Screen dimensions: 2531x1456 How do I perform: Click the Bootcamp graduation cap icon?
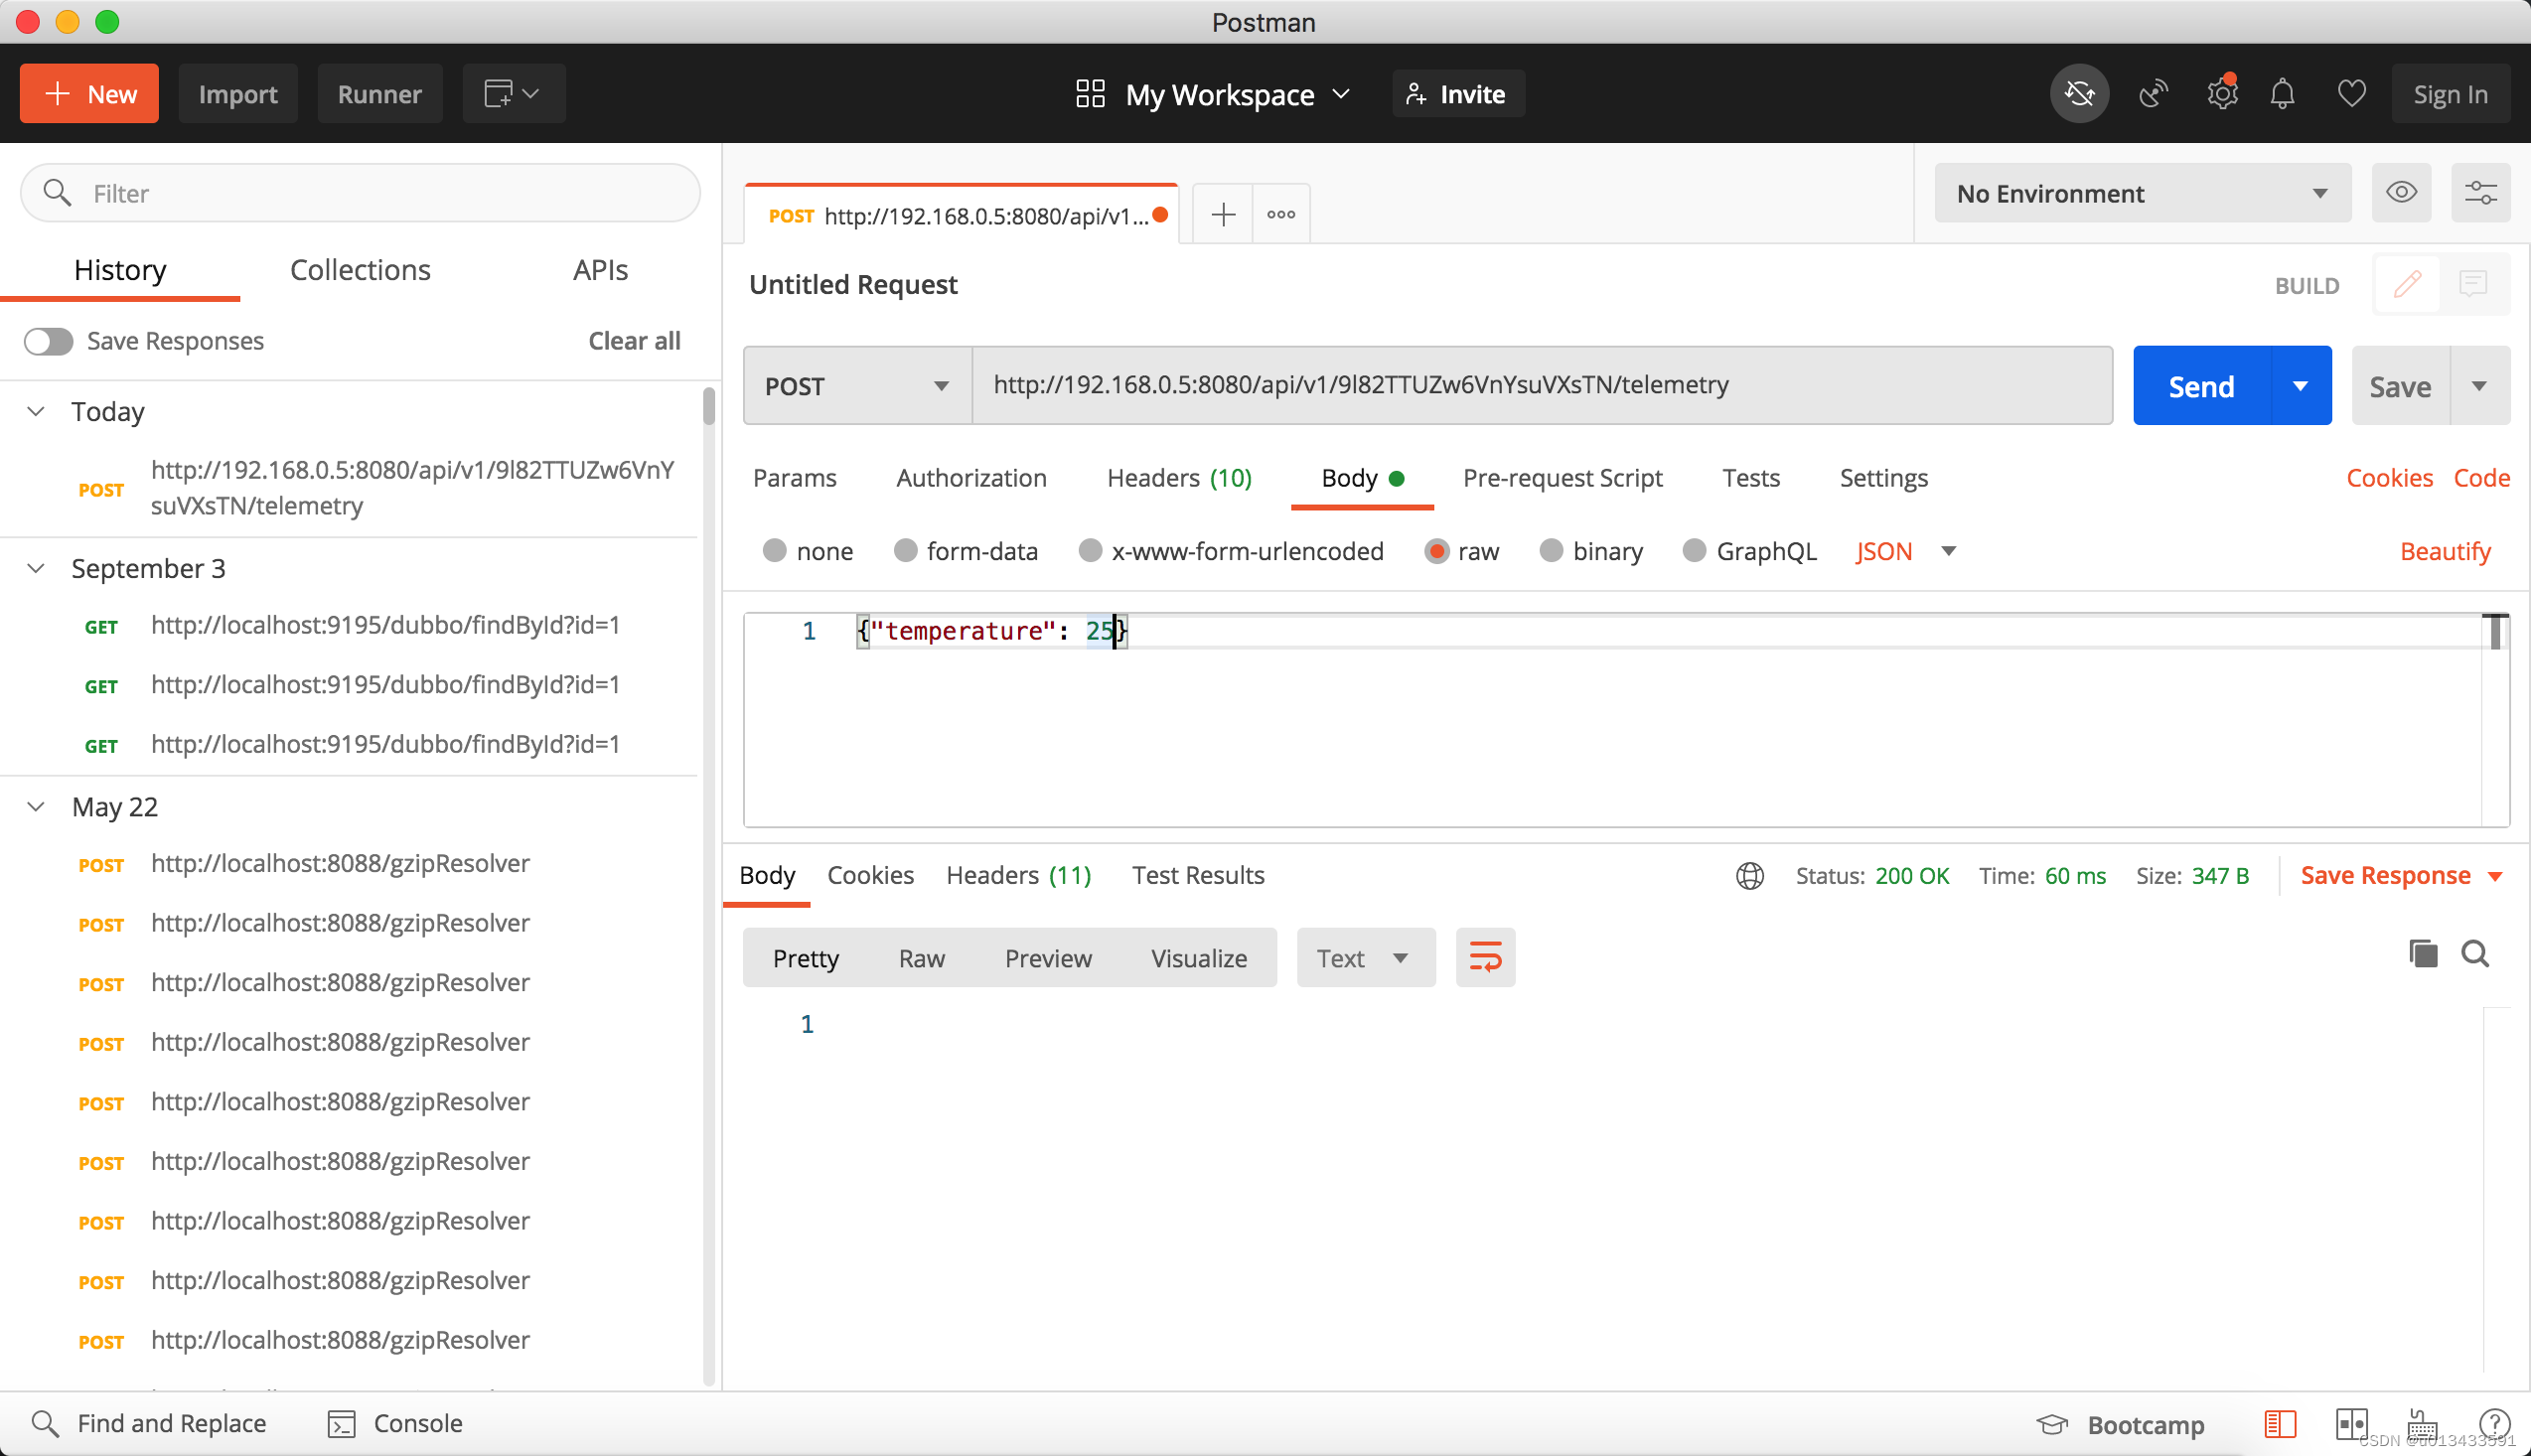pos(2052,1424)
